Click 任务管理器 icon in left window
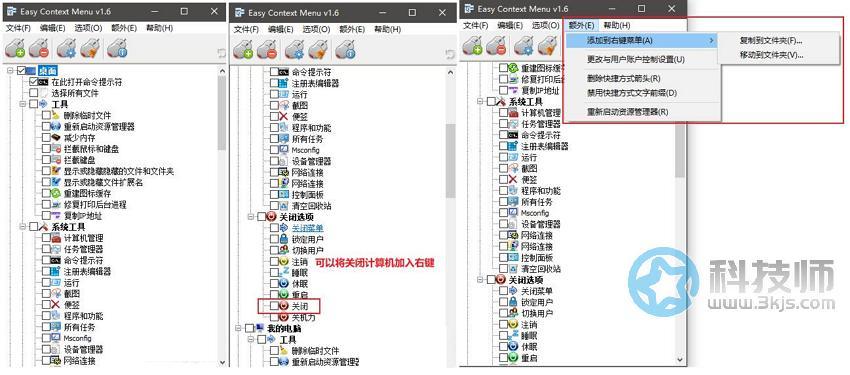 pos(57,249)
